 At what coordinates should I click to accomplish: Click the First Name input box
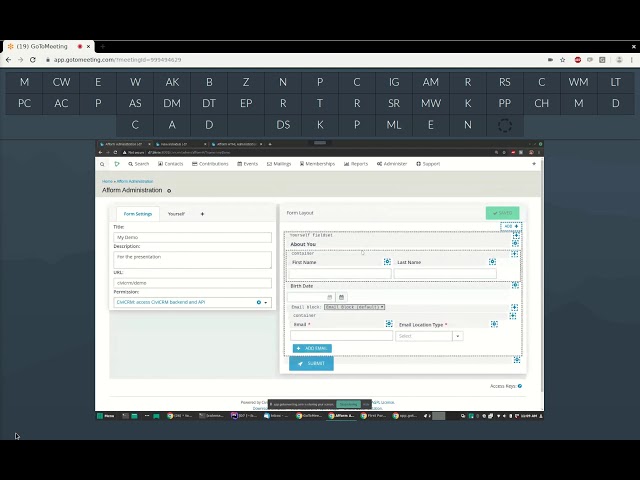click(x=340, y=273)
